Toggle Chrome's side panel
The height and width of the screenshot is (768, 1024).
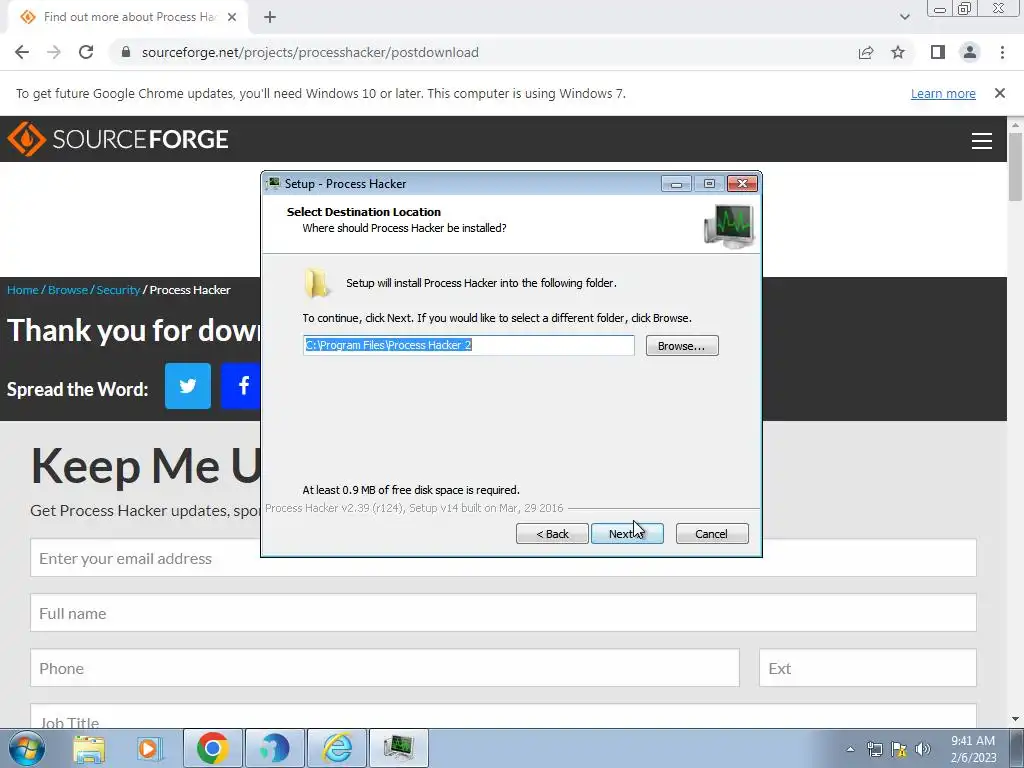click(x=938, y=52)
